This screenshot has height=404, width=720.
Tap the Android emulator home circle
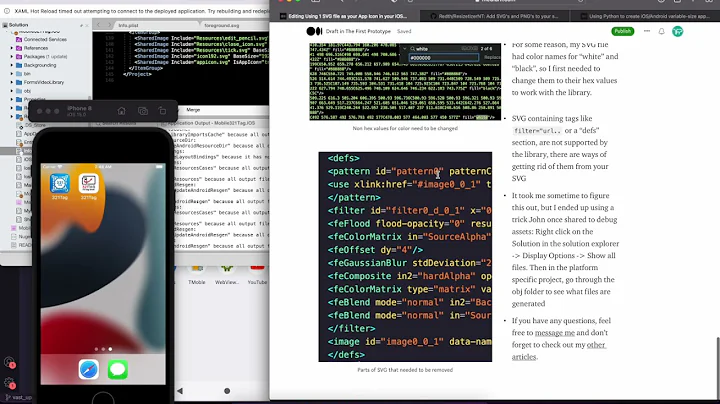pyautogui.click(x=227, y=391)
